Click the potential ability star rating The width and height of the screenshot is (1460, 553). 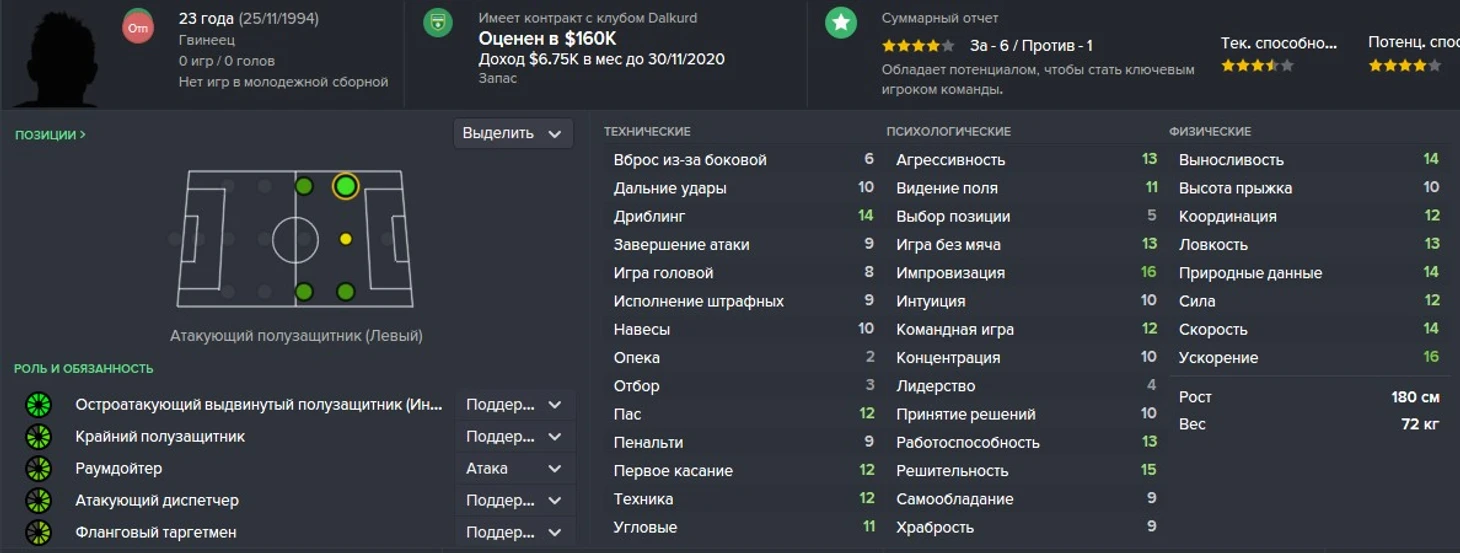pyautogui.click(x=1405, y=65)
